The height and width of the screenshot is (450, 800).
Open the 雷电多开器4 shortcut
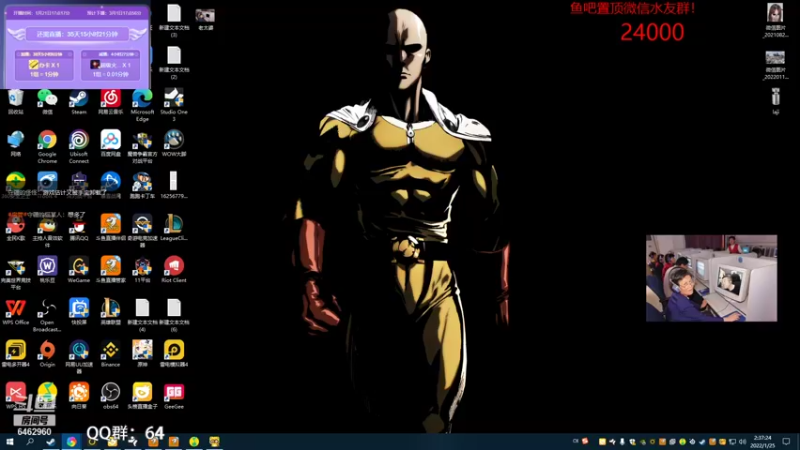pos(16,354)
